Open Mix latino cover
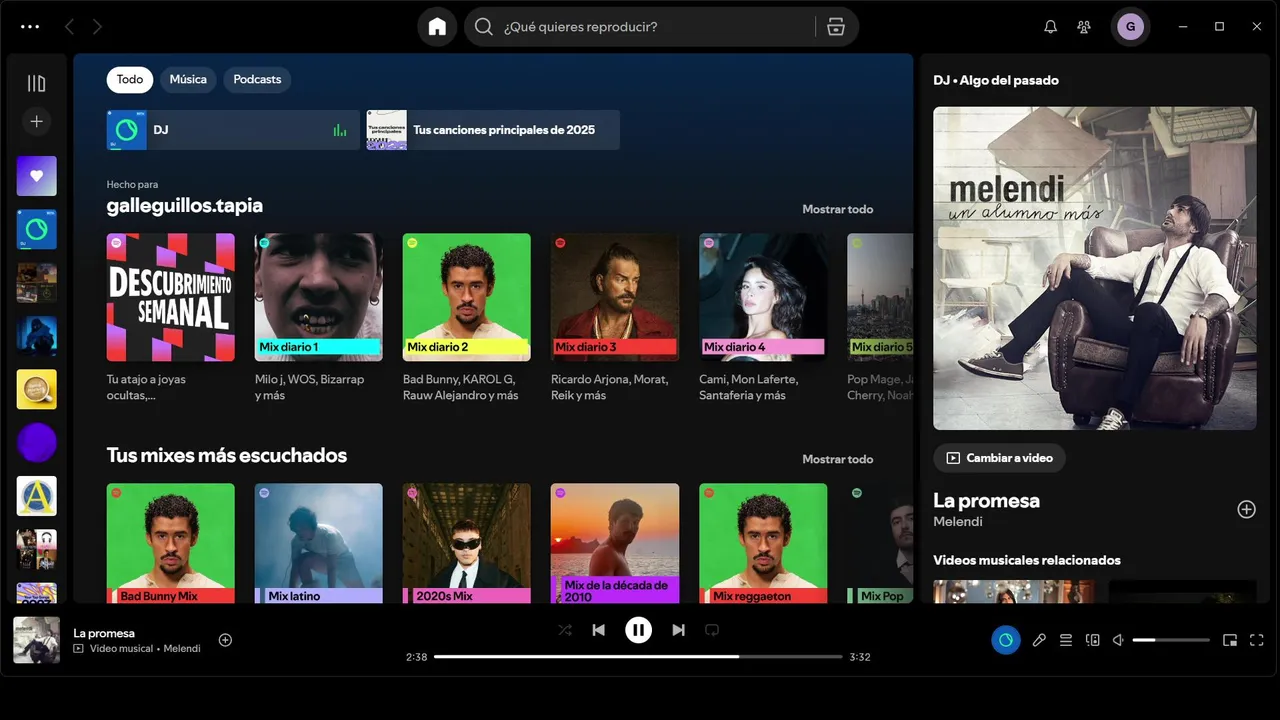1280x720 pixels. 319,543
